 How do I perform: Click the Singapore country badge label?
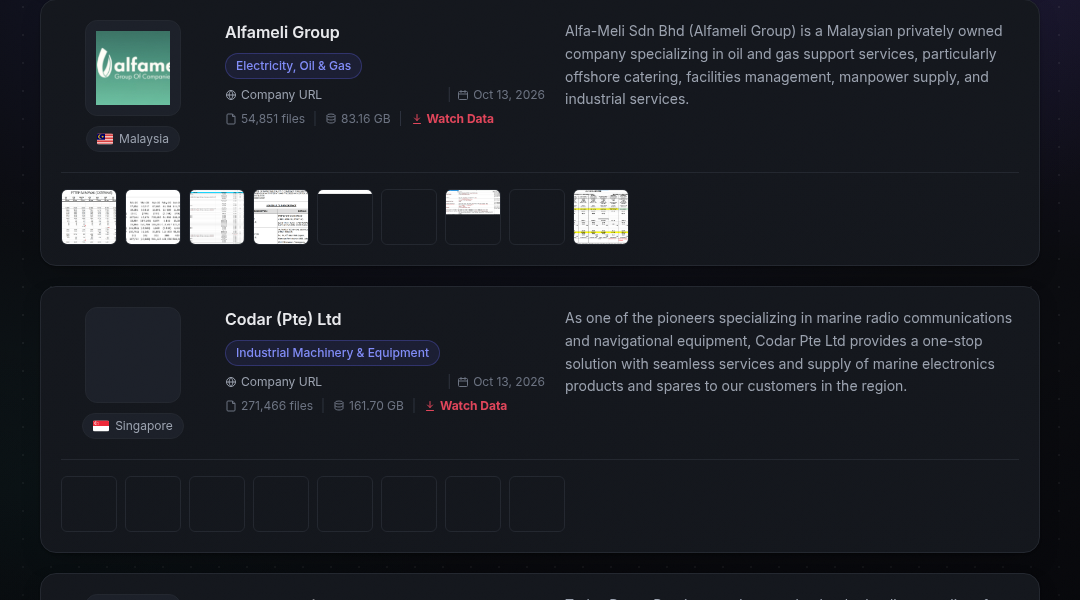point(144,426)
